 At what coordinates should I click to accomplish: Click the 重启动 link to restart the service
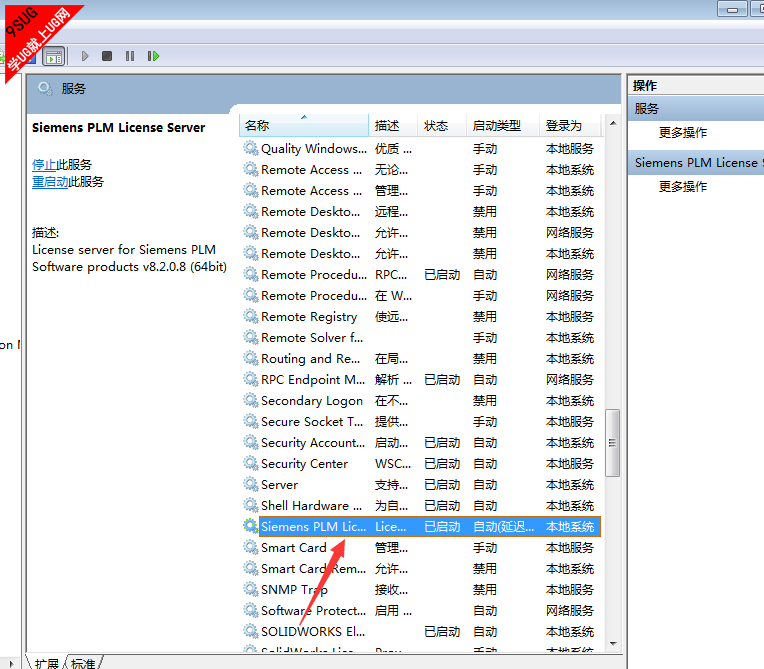coord(50,182)
